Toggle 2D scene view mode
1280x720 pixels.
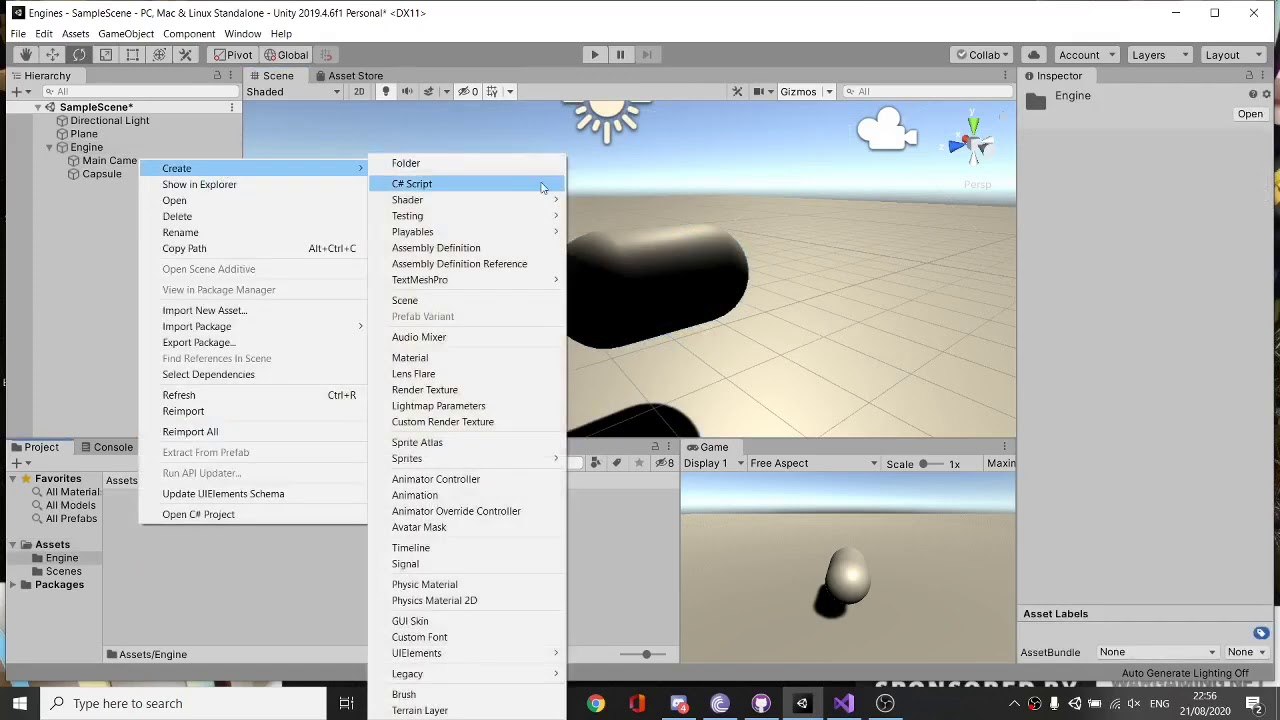pyautogui.click(x=359, y=91)
